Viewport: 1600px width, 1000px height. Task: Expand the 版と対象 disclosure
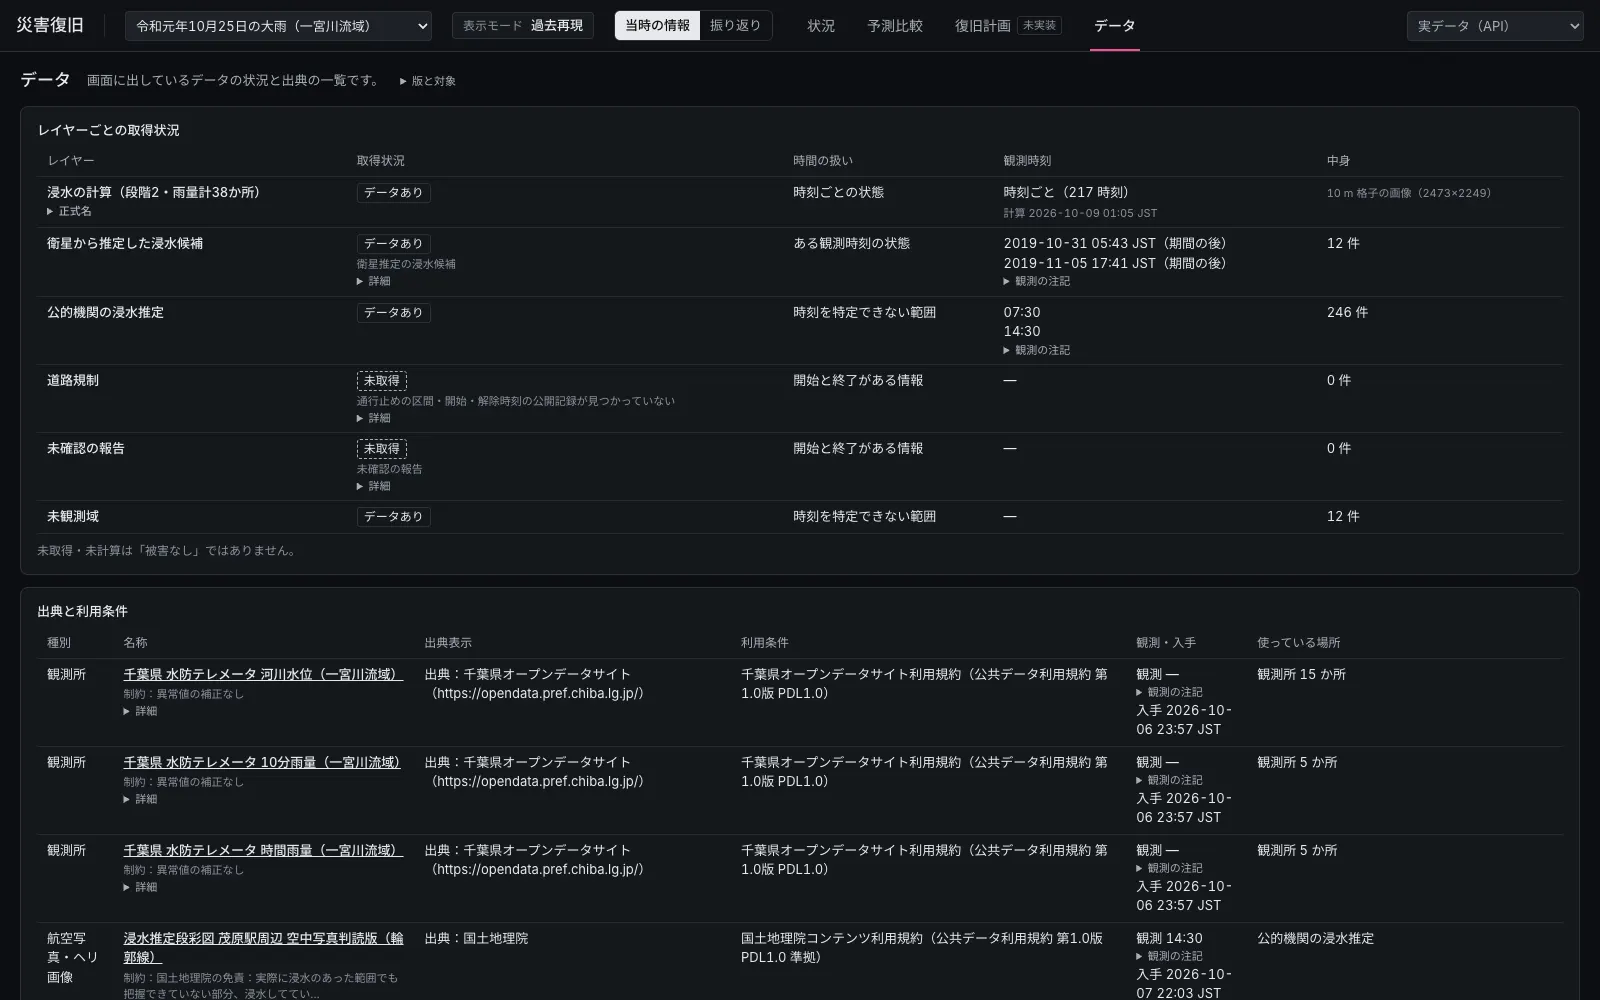pos(428,81)
